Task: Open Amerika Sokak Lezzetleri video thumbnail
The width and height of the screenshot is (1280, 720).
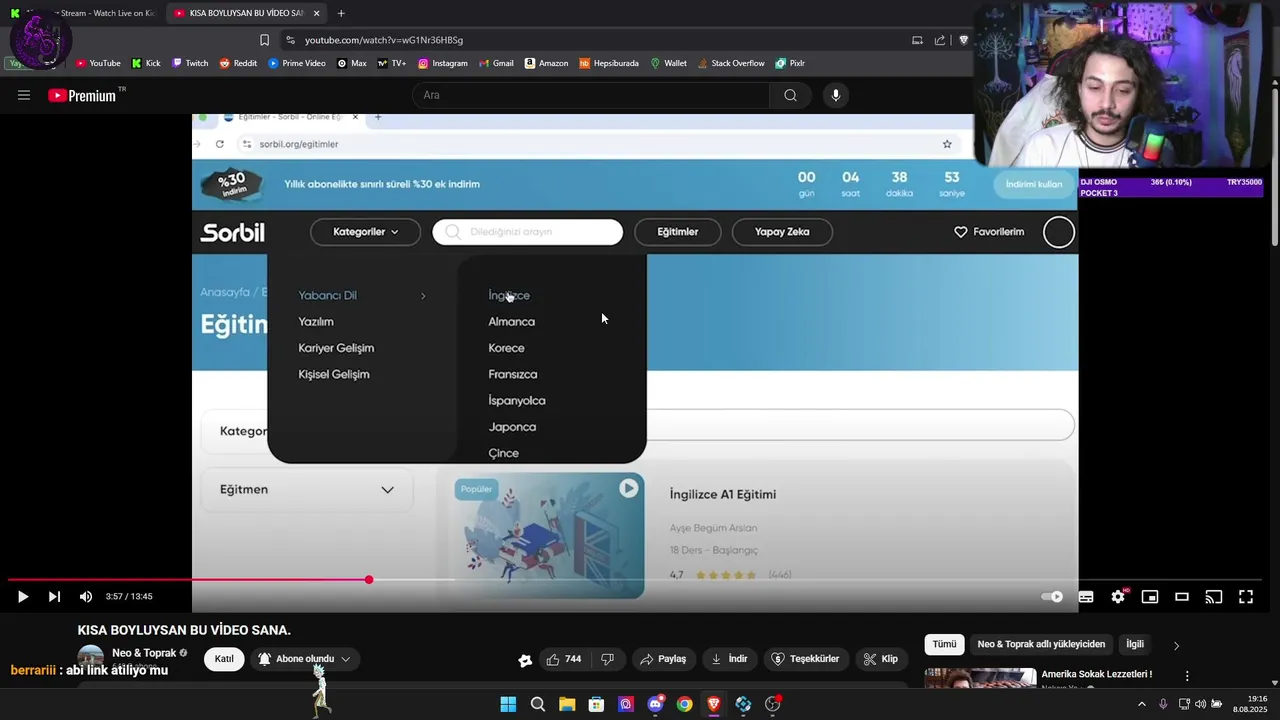Action: click(980, 678)
